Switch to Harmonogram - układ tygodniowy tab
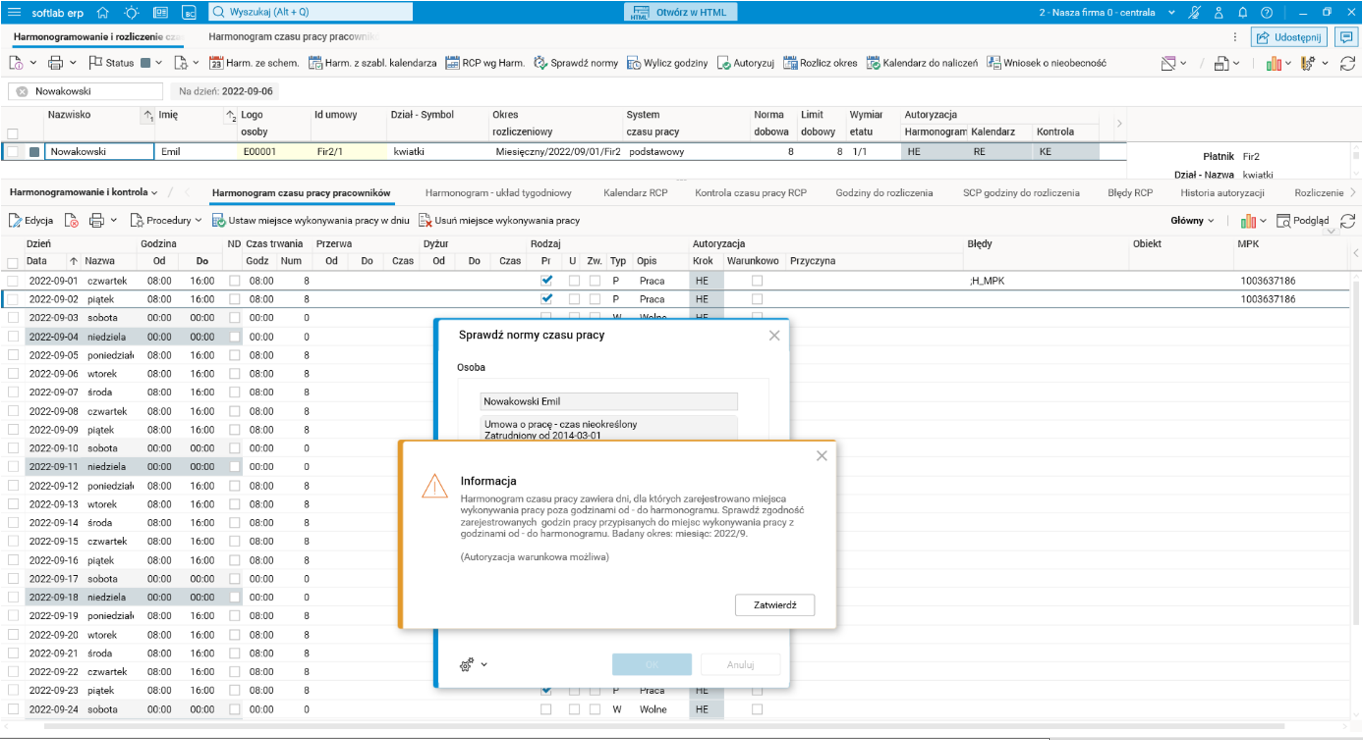Image resolution: width=1363 pixels, height=740 pixels. coord(498,192)
